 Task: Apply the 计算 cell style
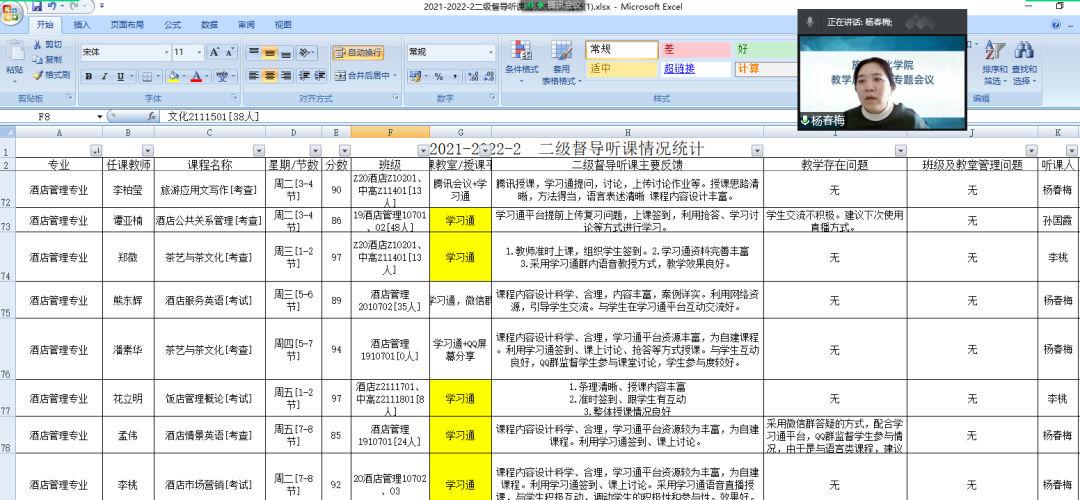tap(765, 69)
